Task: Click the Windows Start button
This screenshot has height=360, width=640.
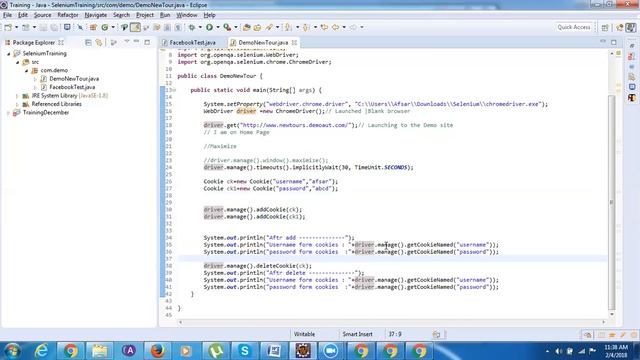Action: (x=12, y=351)
